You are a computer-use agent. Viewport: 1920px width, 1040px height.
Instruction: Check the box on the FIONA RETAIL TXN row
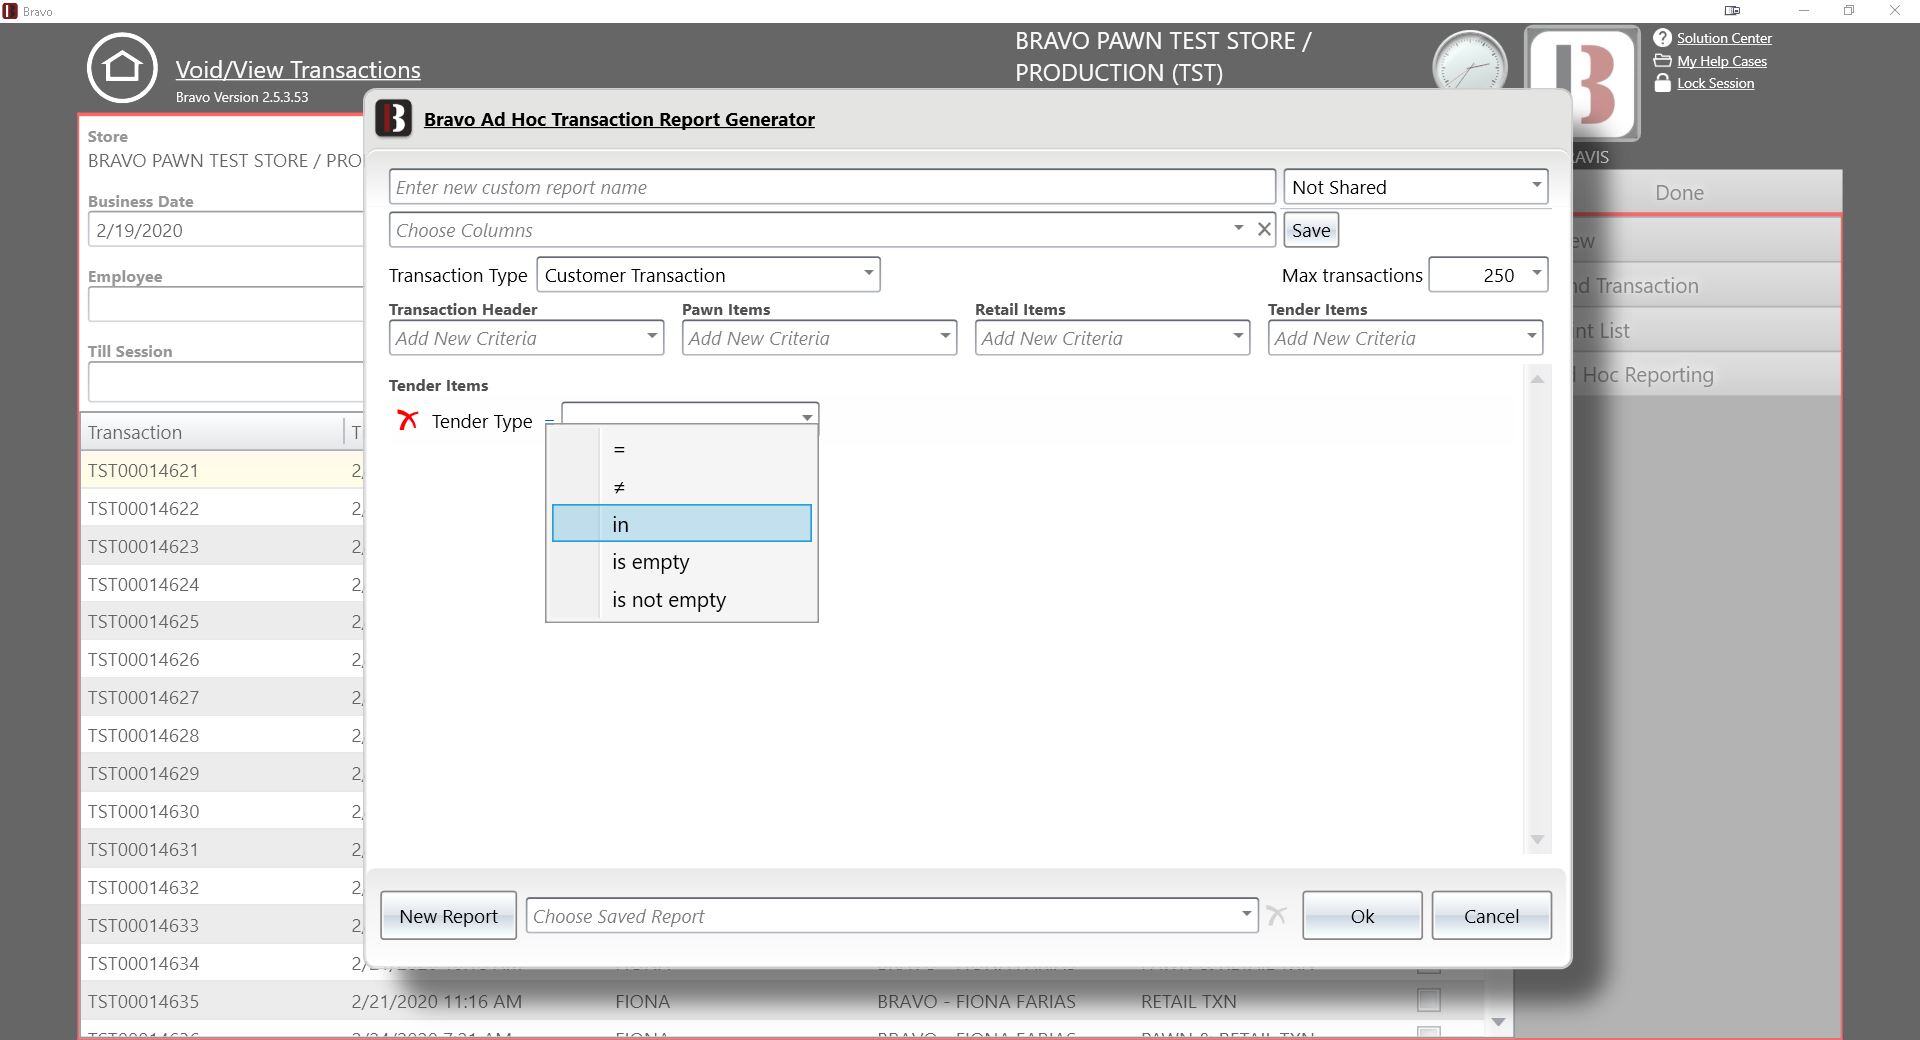(x=1429, y=1000)
